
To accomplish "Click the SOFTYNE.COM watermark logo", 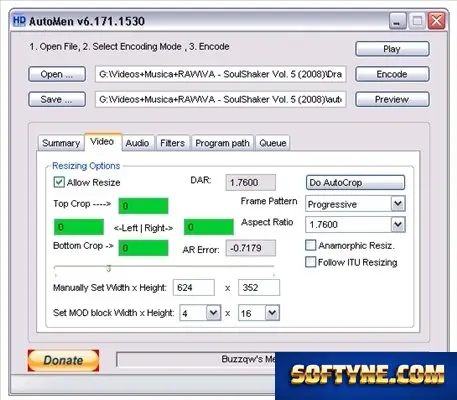I will [367, 375].
